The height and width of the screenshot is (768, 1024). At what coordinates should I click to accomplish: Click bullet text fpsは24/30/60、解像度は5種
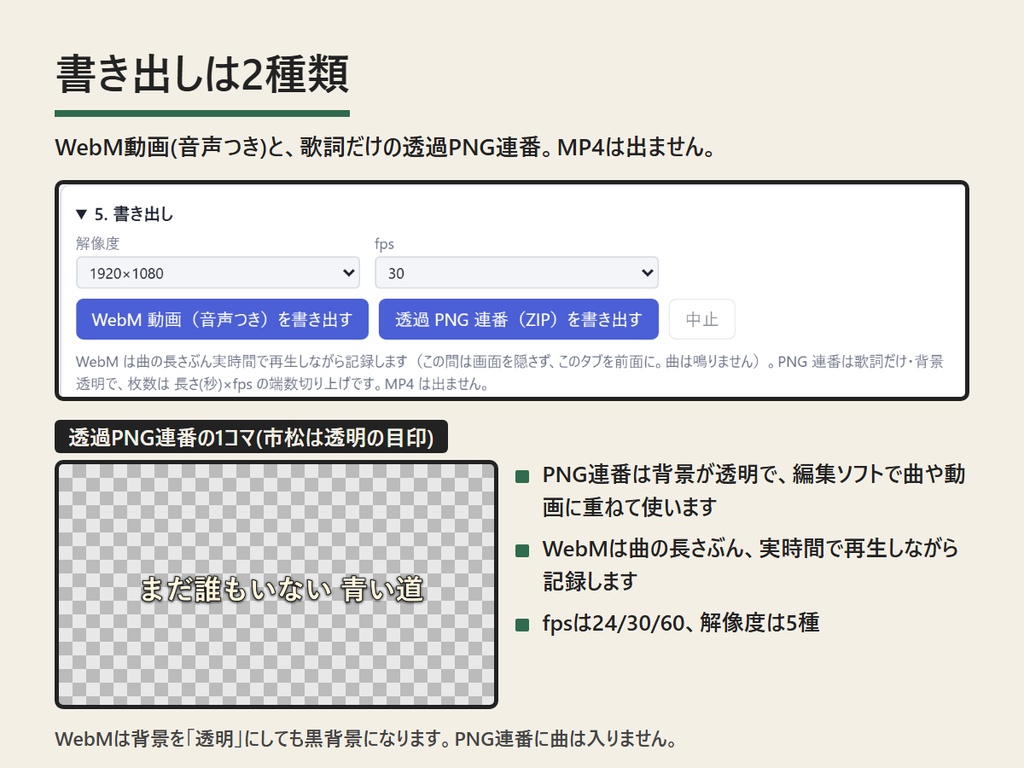point(680,622)
